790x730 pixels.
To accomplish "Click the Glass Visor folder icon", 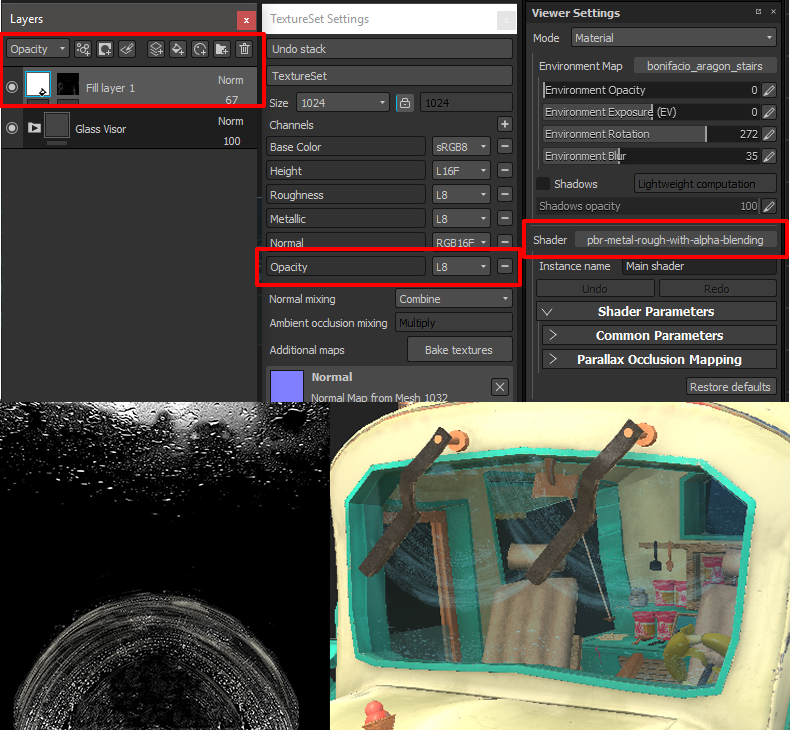I will [x=34, y=127].
